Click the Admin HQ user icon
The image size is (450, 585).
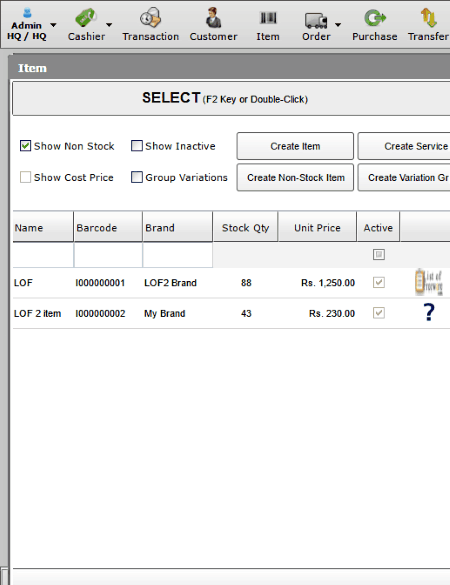[27, 13]
